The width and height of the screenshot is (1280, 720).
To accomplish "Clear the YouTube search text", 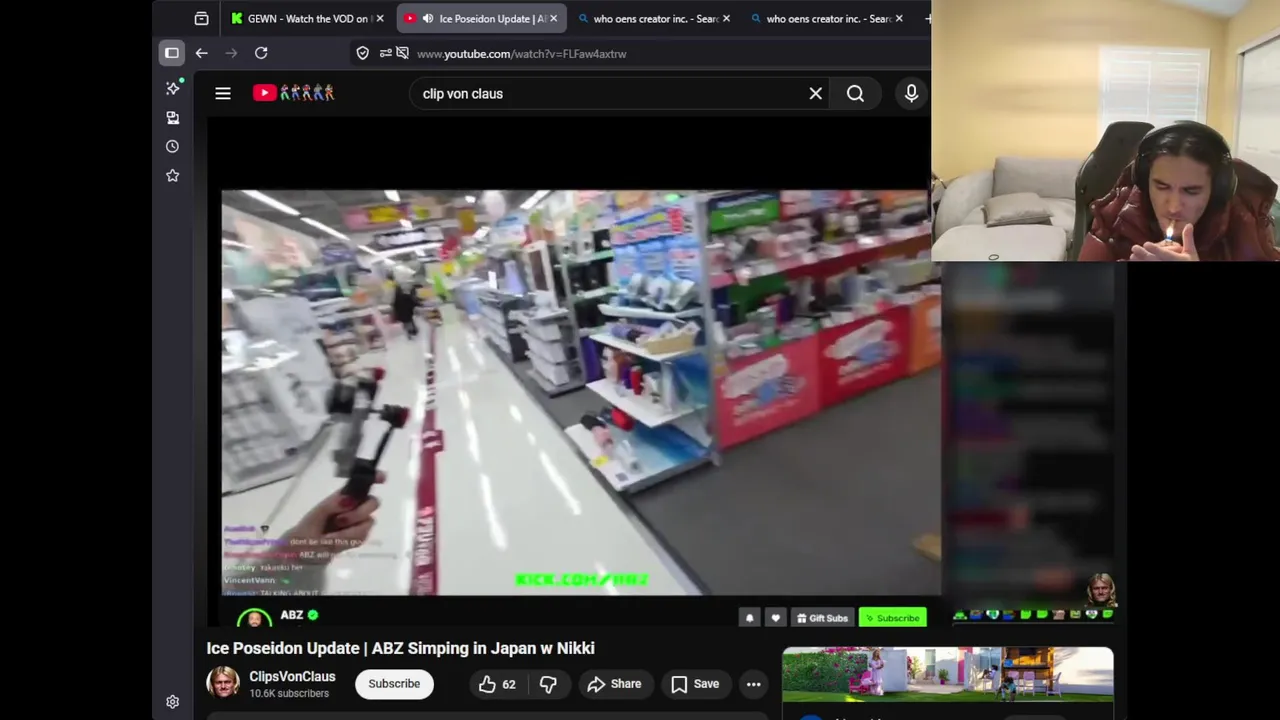I will pos(816,94).
